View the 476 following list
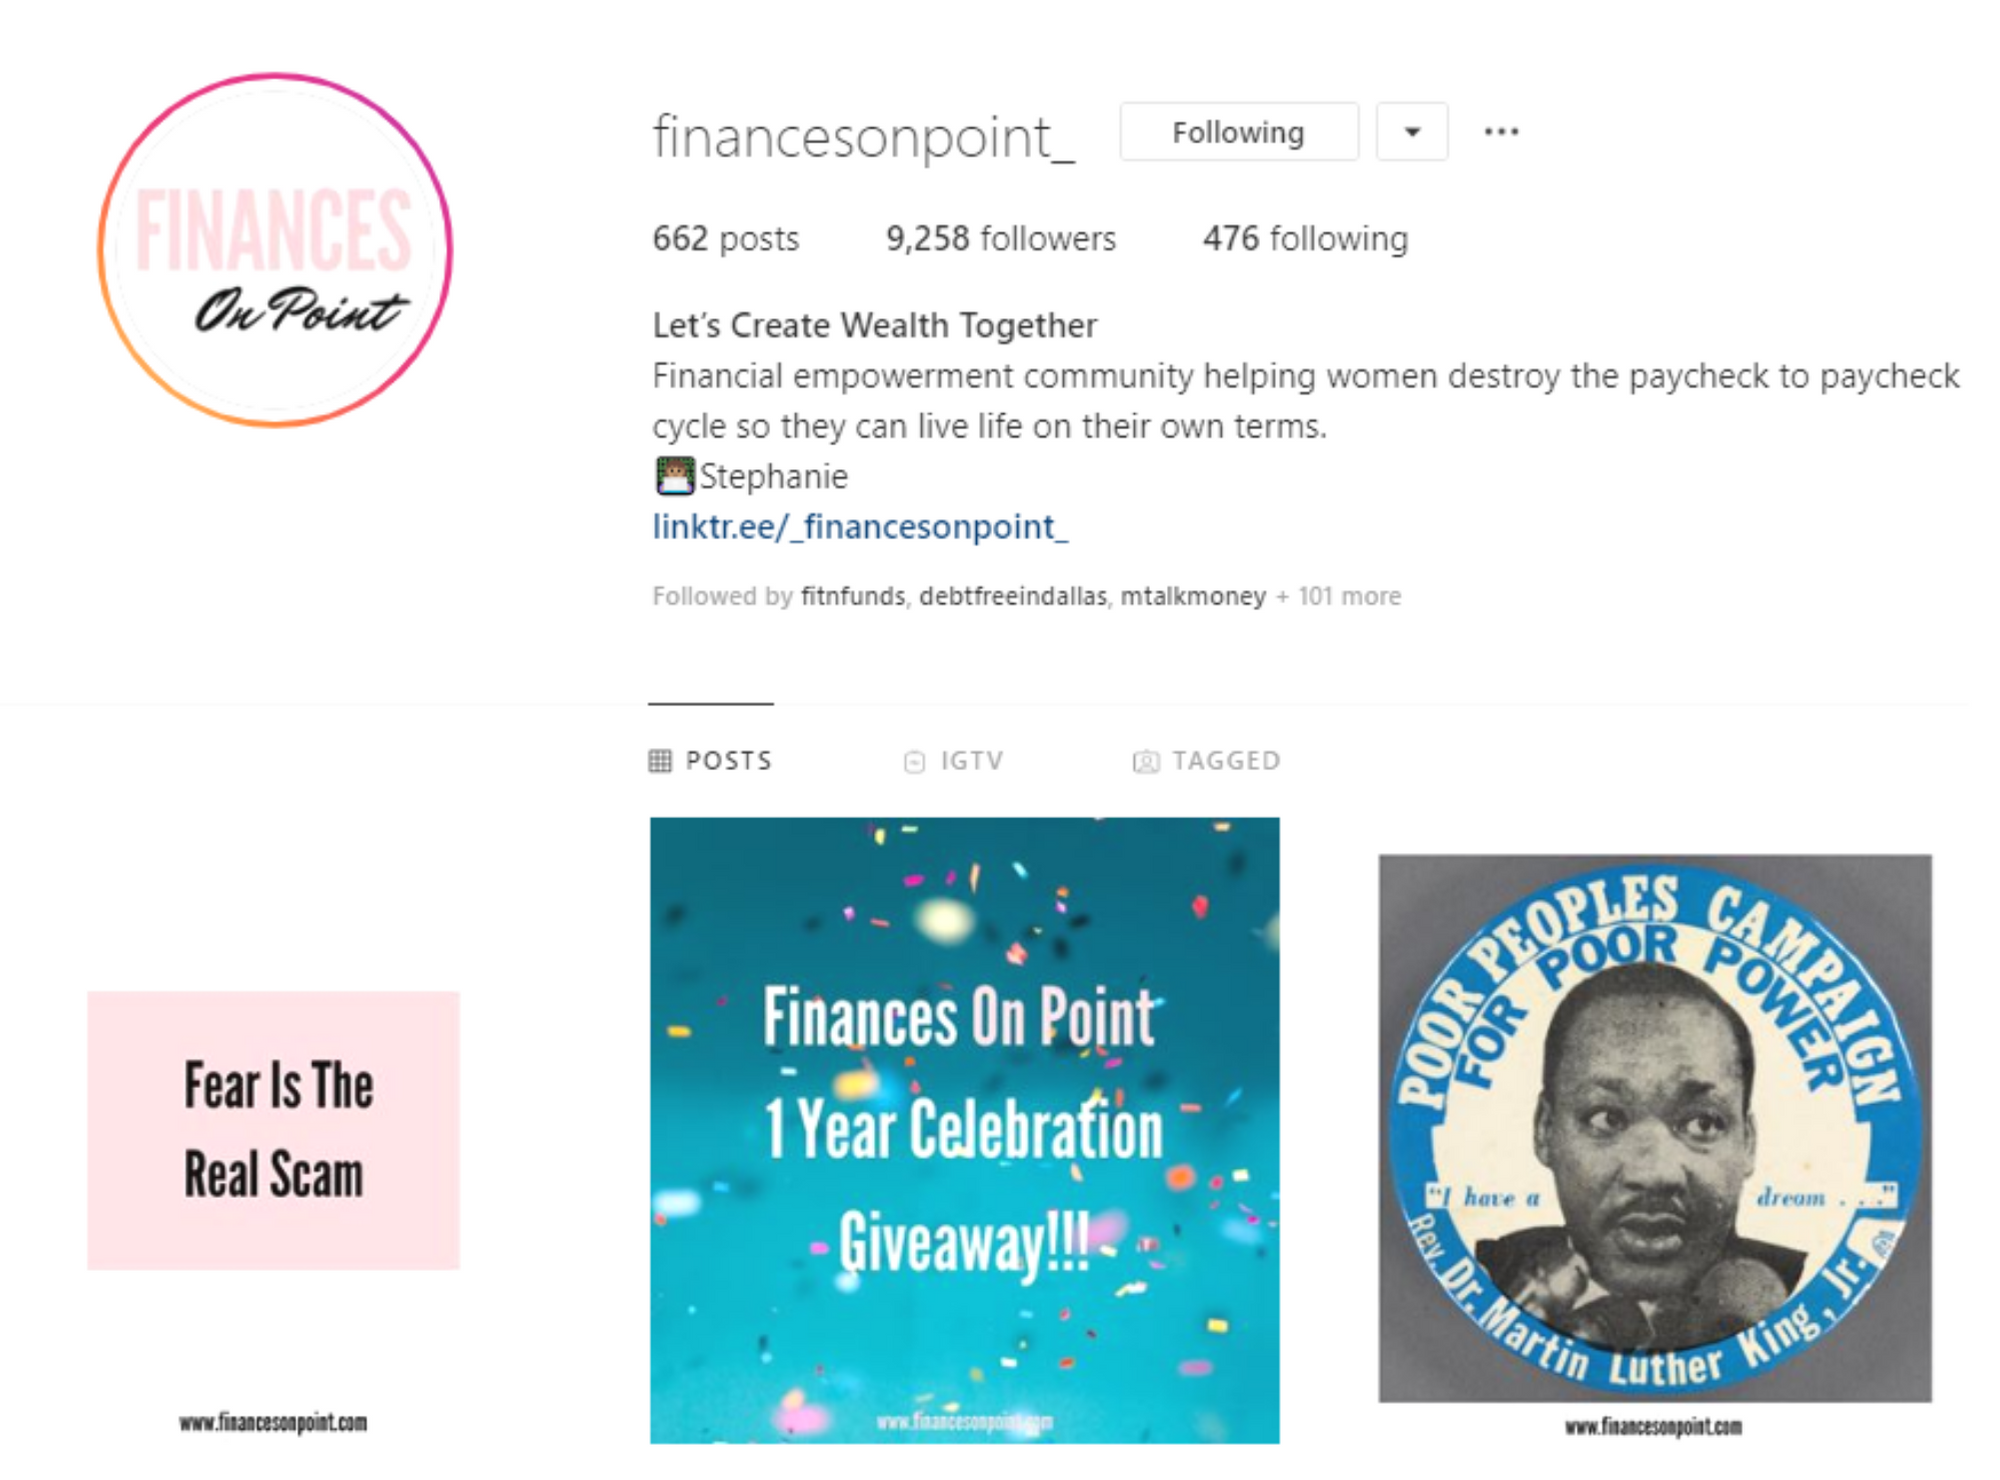 (x=1305, y=239)
